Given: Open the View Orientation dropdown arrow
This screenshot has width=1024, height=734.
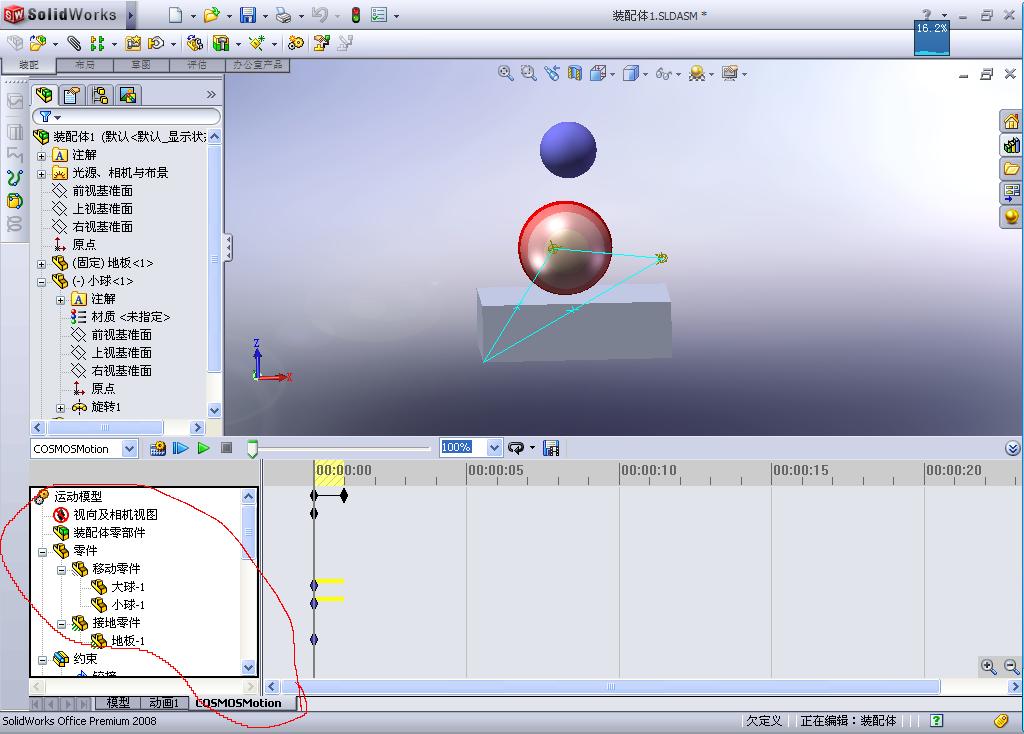Looking at the screenshot, I should [612, 74].
